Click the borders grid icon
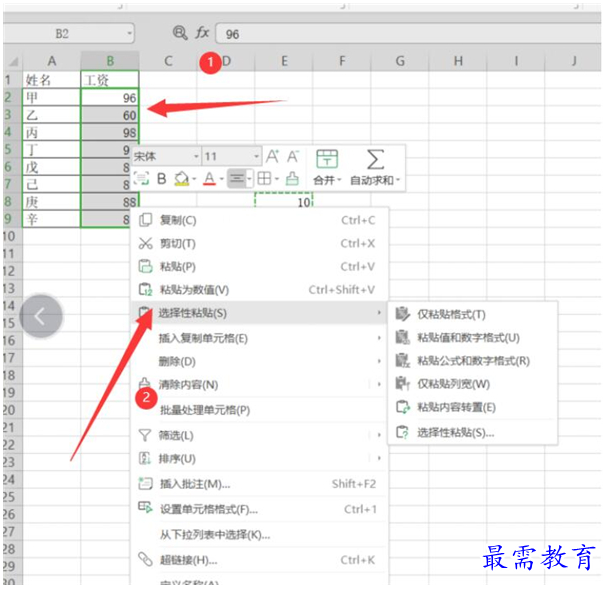This screenshot has height=589, width=604. (264, 179)
